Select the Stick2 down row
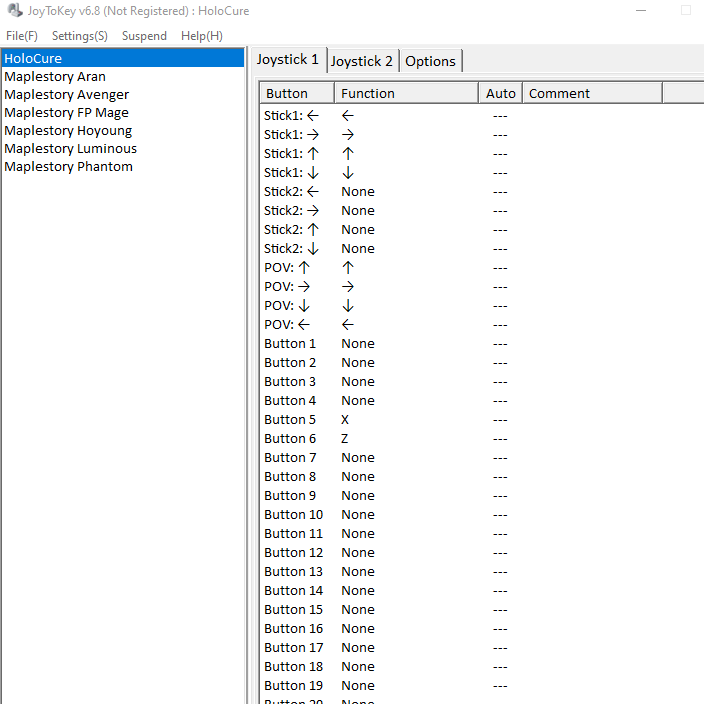Image resolution: width=704 pixels, height=704 pixels. [480, 248]
